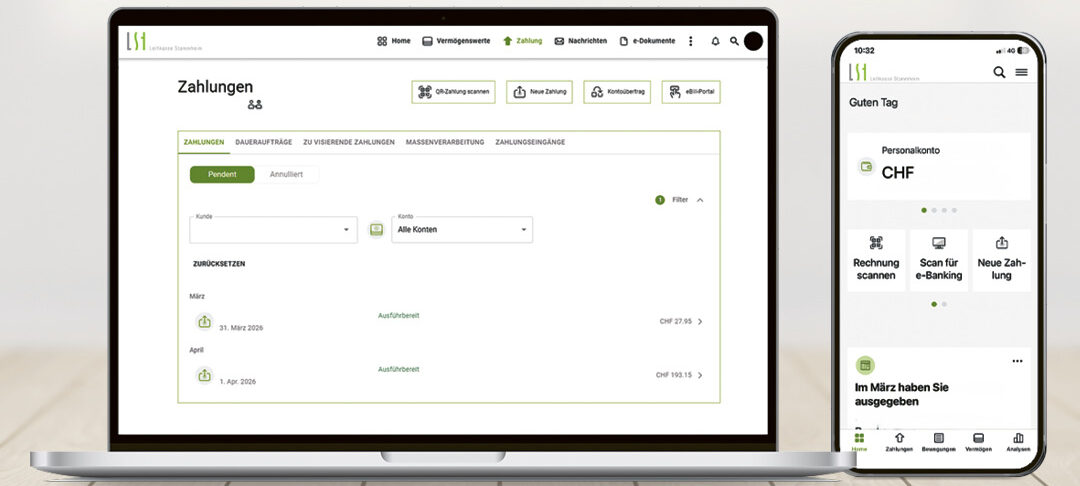Tap Neue Zahlung tile on phone

click(1001, 260)
